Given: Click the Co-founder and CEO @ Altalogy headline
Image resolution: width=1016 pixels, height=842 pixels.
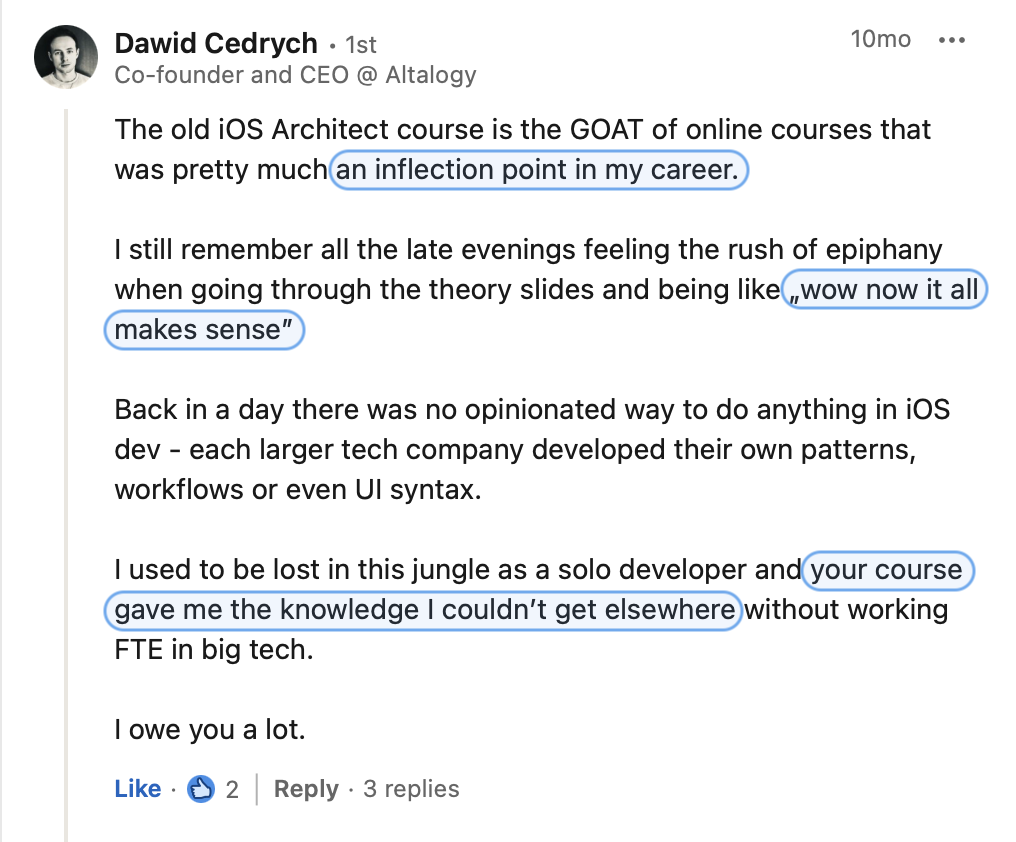Looking at the screenshot, I should pyautogui.click(x=295, y=75).
